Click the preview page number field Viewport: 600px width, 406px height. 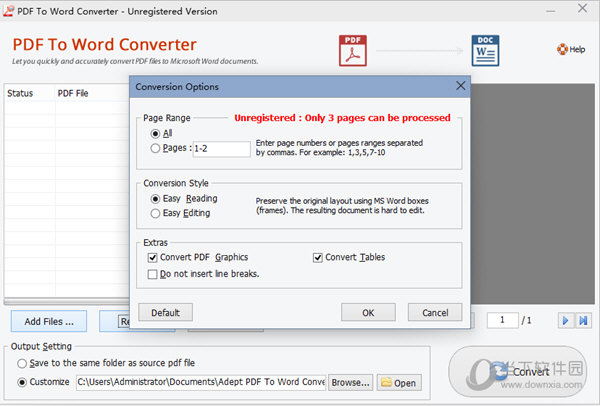pos(502,320)
